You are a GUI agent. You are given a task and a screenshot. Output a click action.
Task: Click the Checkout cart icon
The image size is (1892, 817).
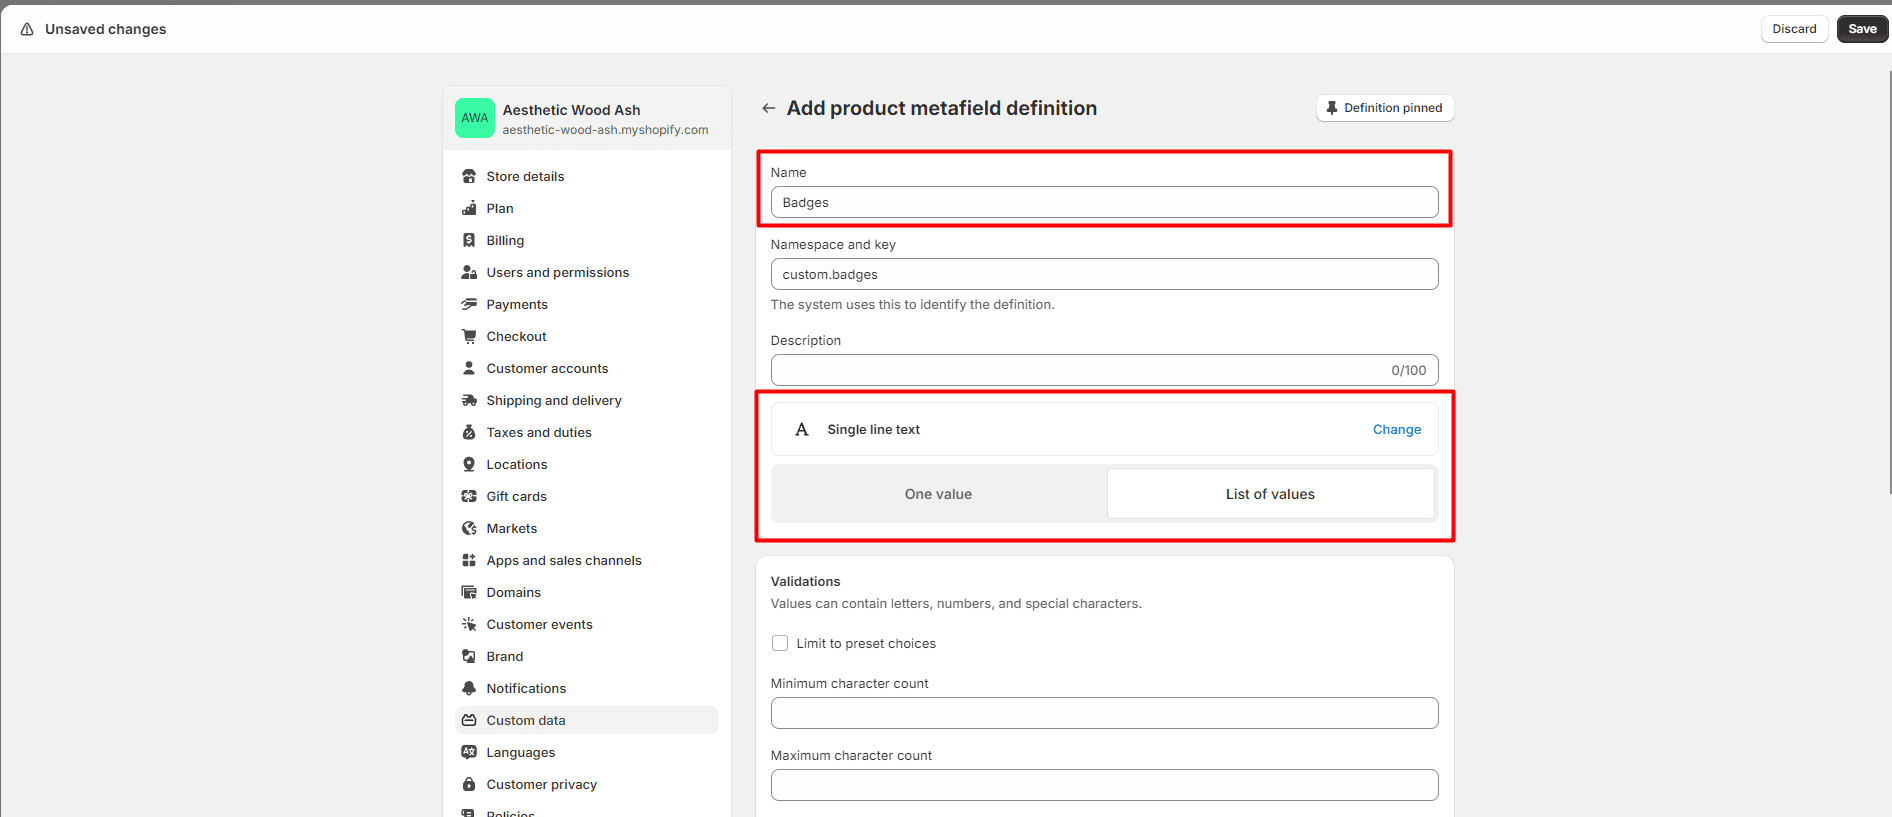(x=469, y=336)
